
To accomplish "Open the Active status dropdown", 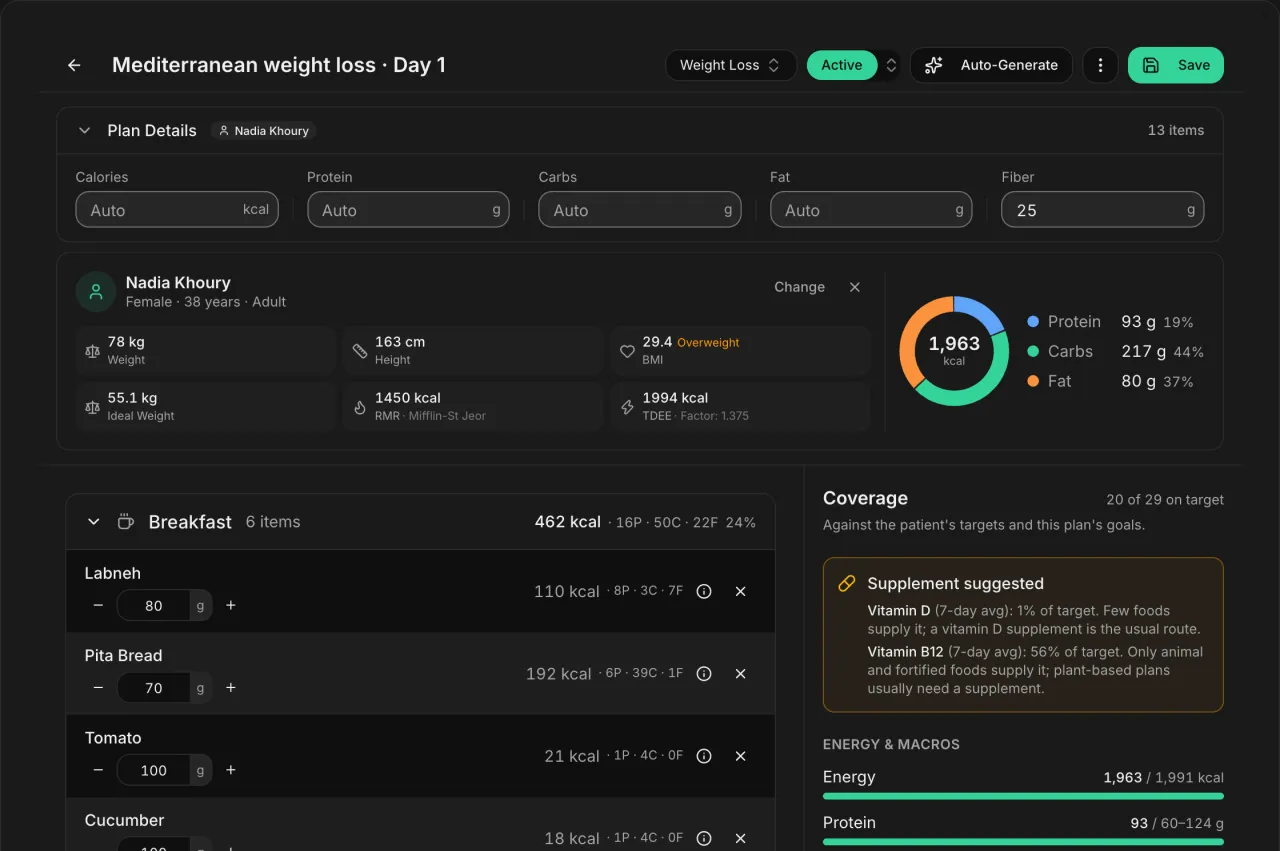I will pos(853,65).
